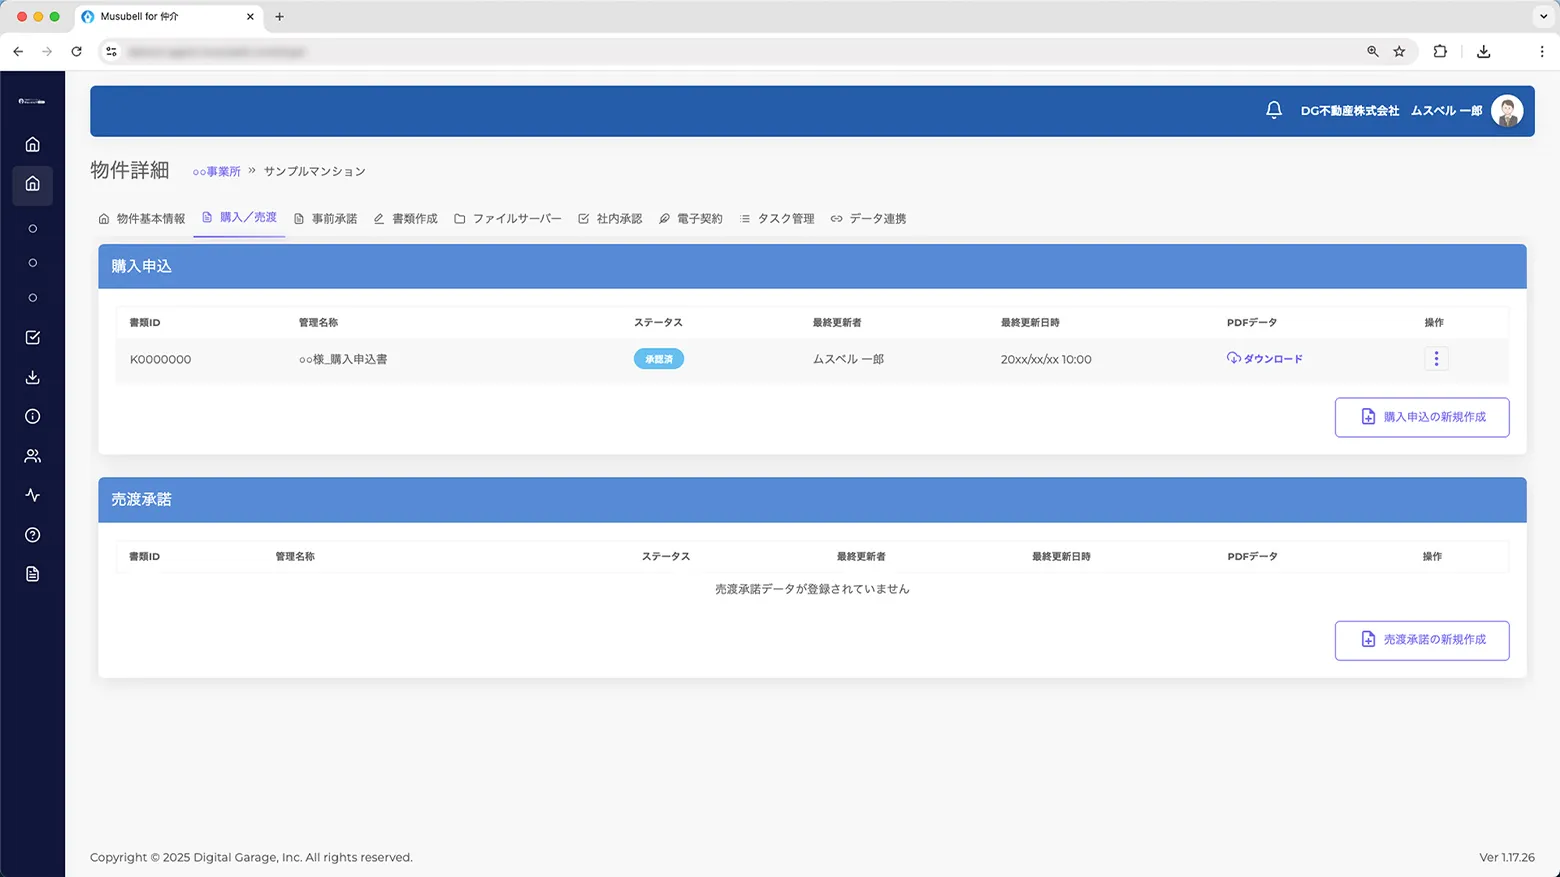Open the user profile avatar

1506,111
